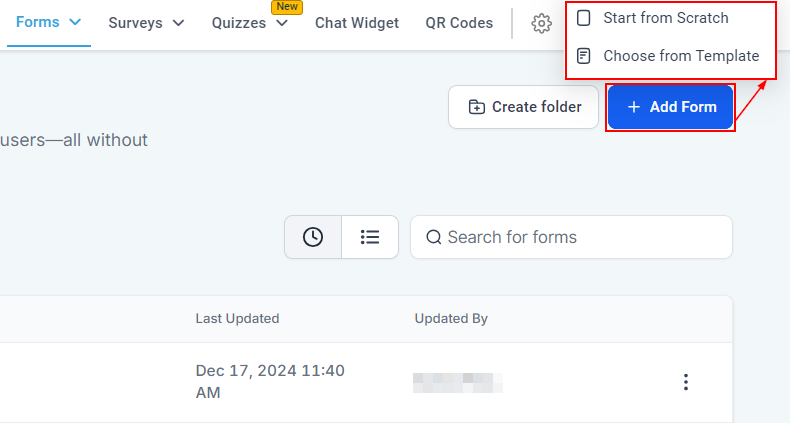Screen dimensions: 790x423
Task: Switch to the list view
Action: [370, 237]
